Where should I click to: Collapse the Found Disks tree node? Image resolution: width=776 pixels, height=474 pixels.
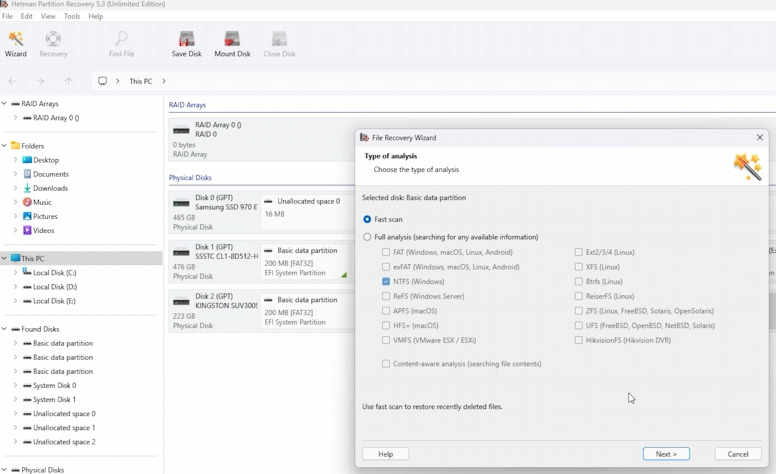4,329
